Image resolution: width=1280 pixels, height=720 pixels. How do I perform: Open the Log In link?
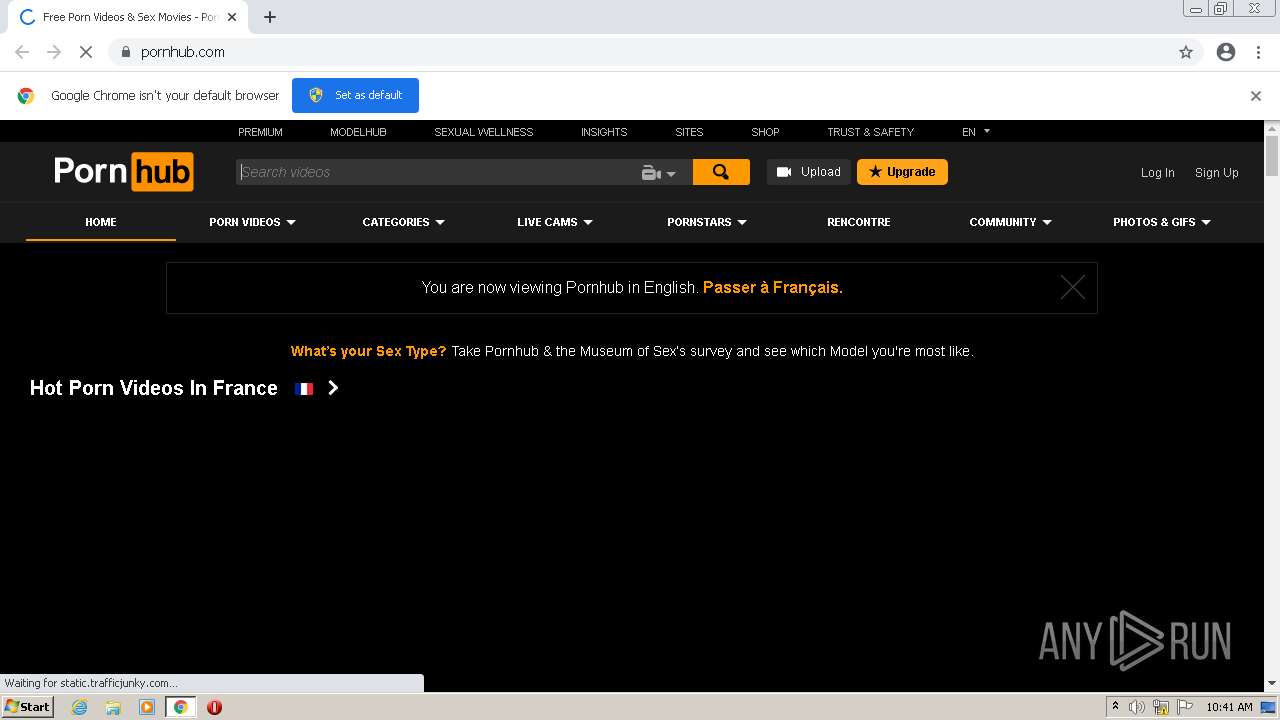(1158, 173)
